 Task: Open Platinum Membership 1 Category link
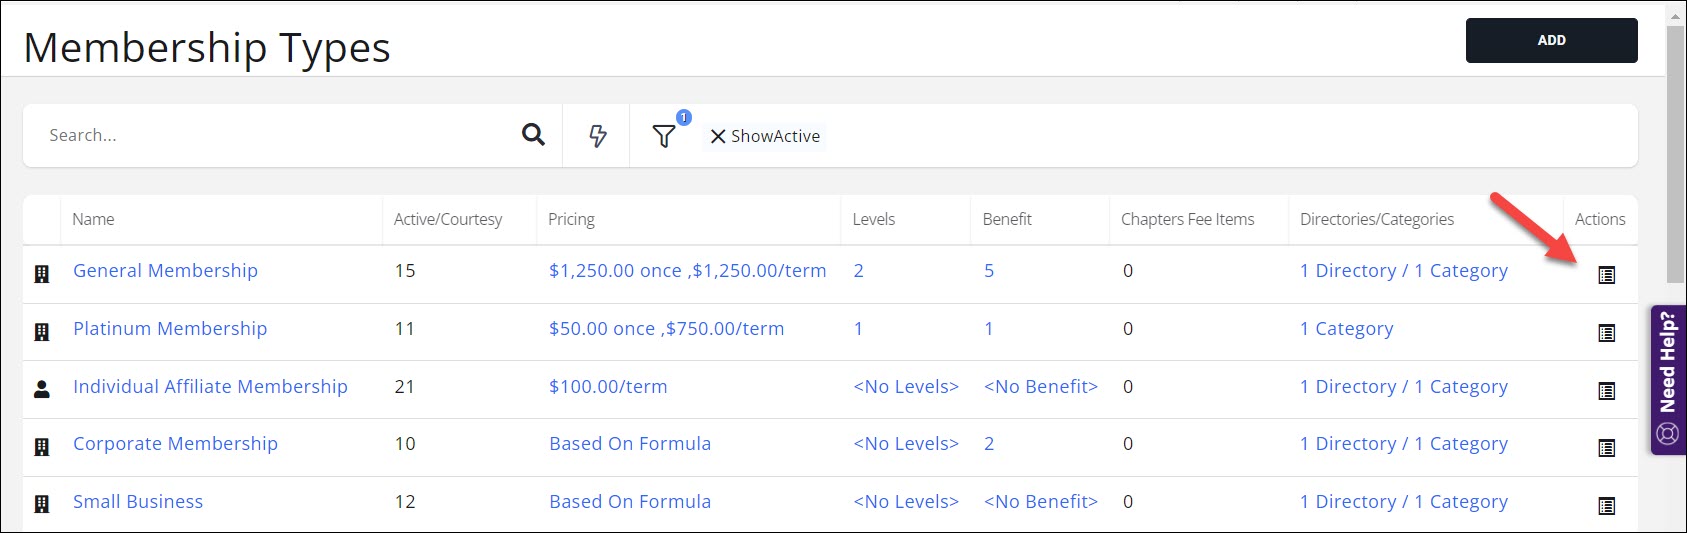click(x=1346, y=329)
